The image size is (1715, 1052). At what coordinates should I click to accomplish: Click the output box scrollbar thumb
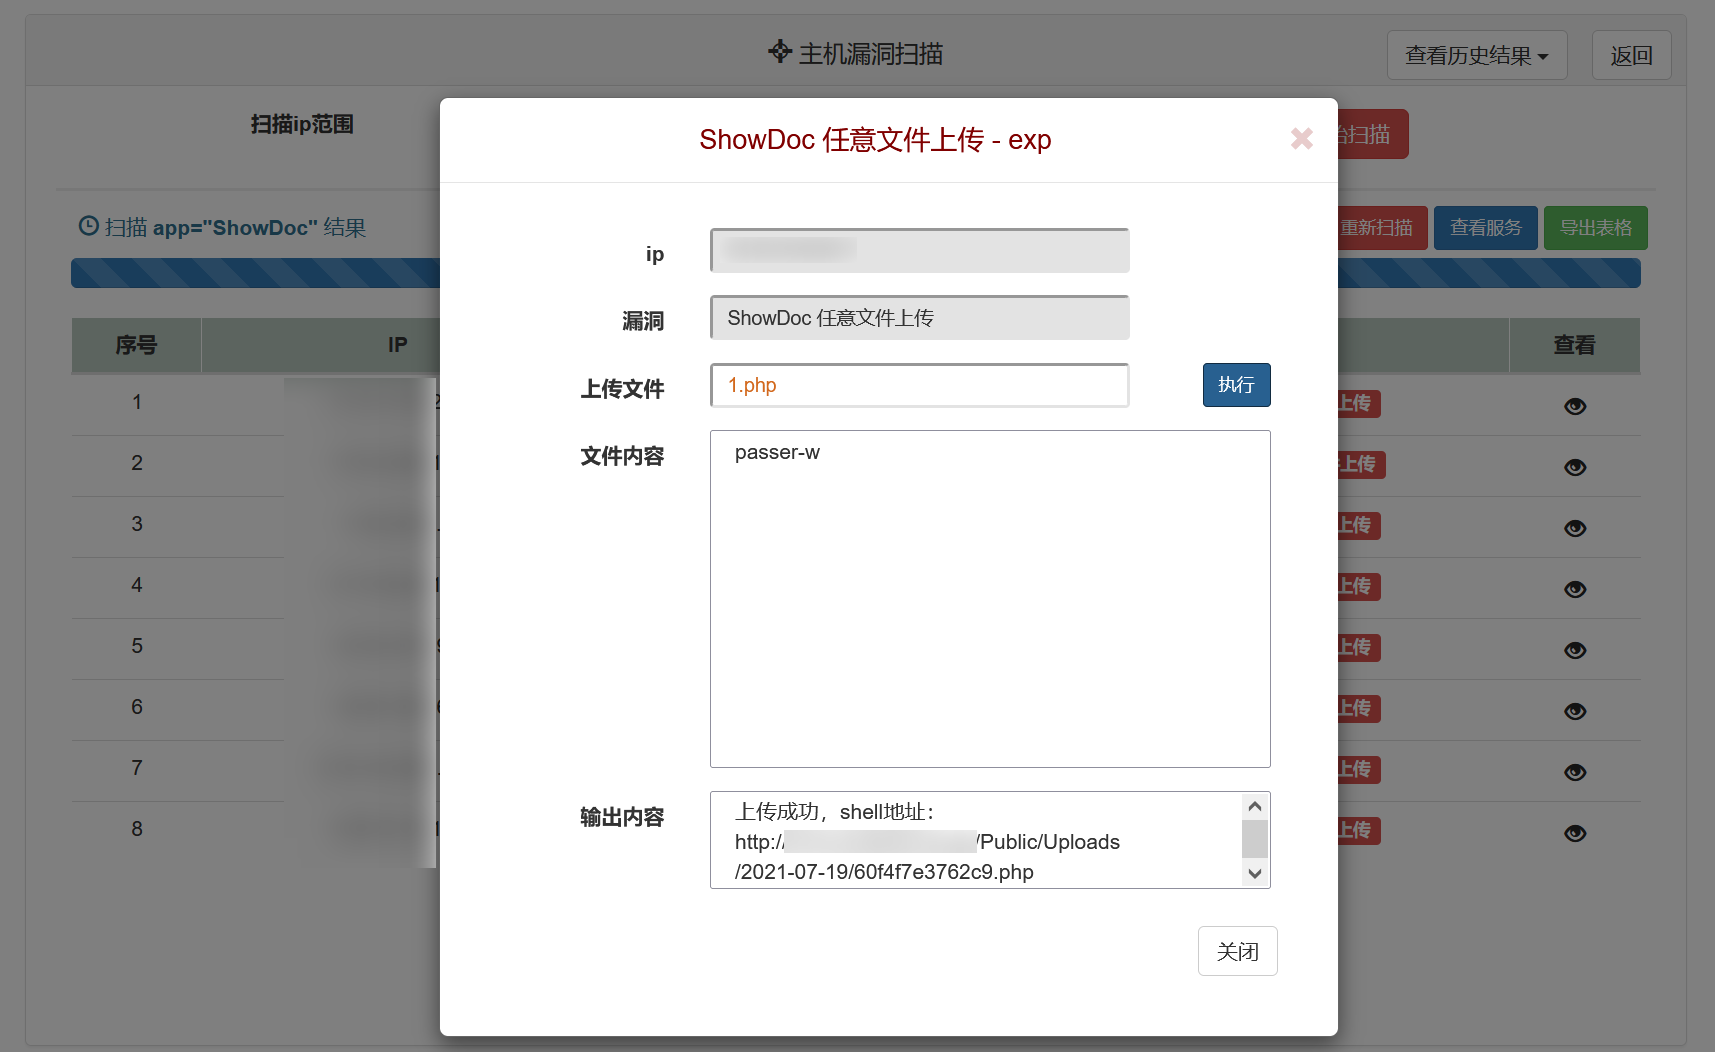click(1255, 839)
